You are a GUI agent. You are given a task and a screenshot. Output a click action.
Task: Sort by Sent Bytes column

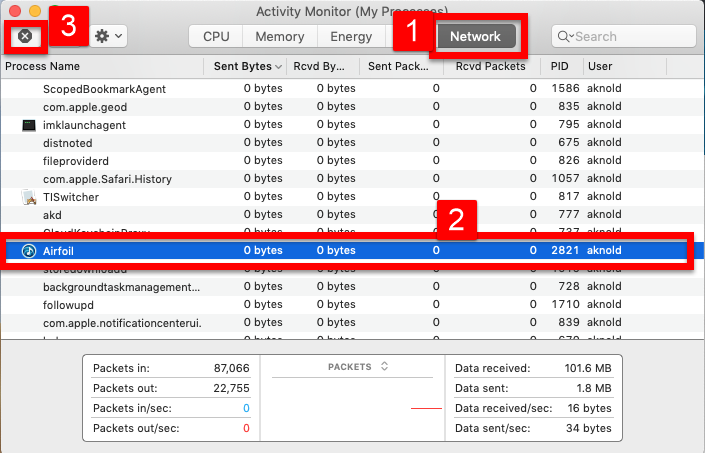point(243,67)
